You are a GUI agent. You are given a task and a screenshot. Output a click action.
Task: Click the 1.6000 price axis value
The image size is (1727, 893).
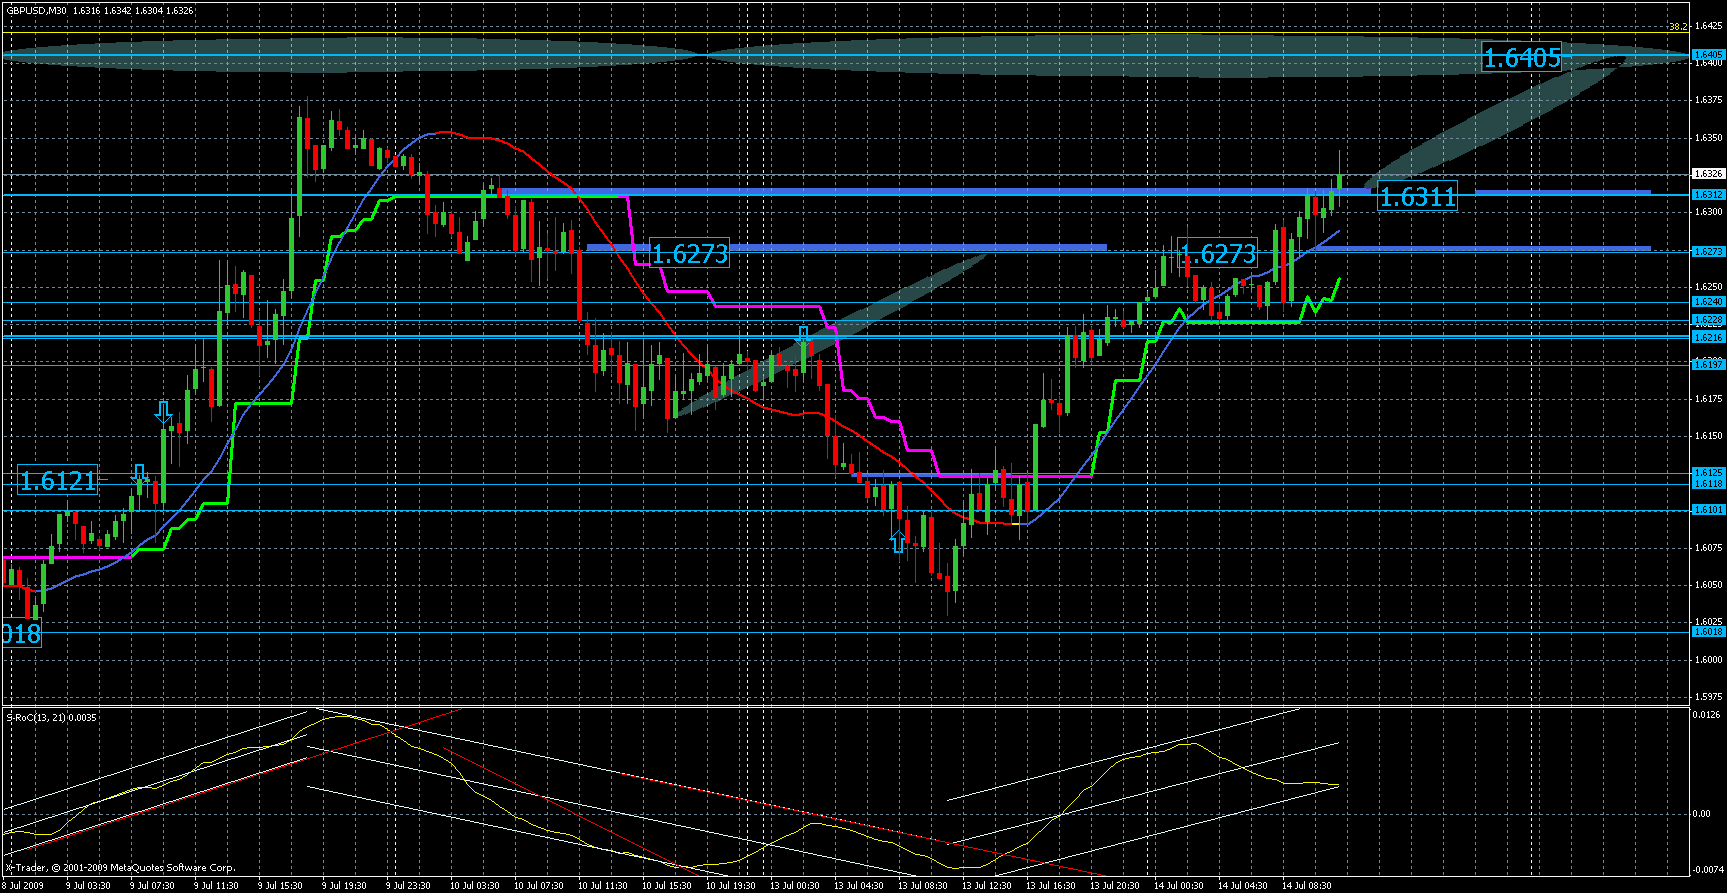coord(1706,660)
